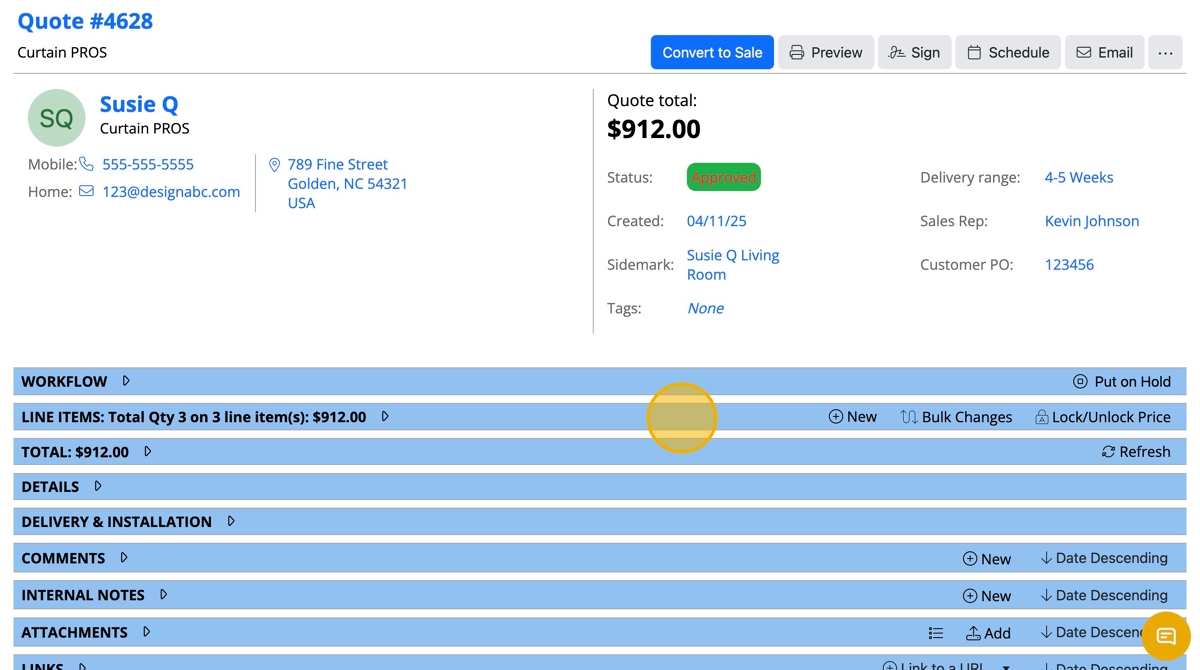Screen dimensions: 1200x670
Task: Open the more options ellipsis menu
Action: [1166, 52]
